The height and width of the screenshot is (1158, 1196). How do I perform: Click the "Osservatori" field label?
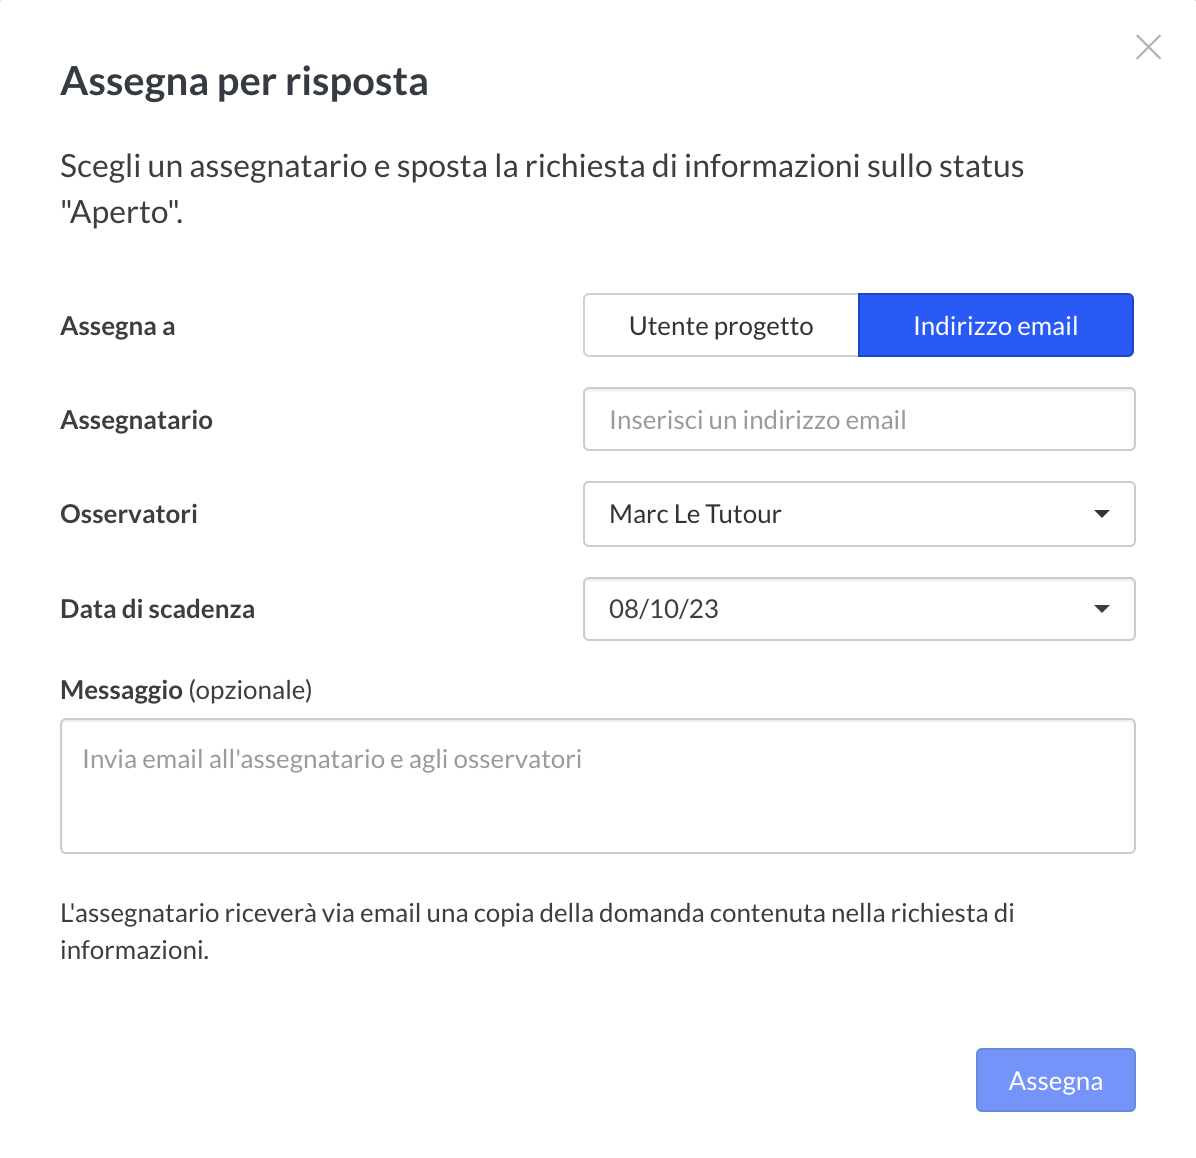[x=129, y=514]
